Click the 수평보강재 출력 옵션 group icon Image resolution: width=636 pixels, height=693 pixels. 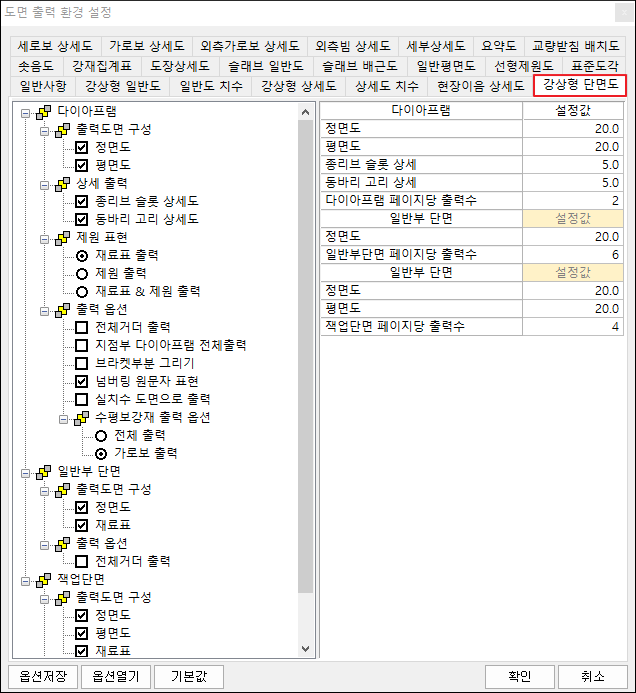(81, 418)
